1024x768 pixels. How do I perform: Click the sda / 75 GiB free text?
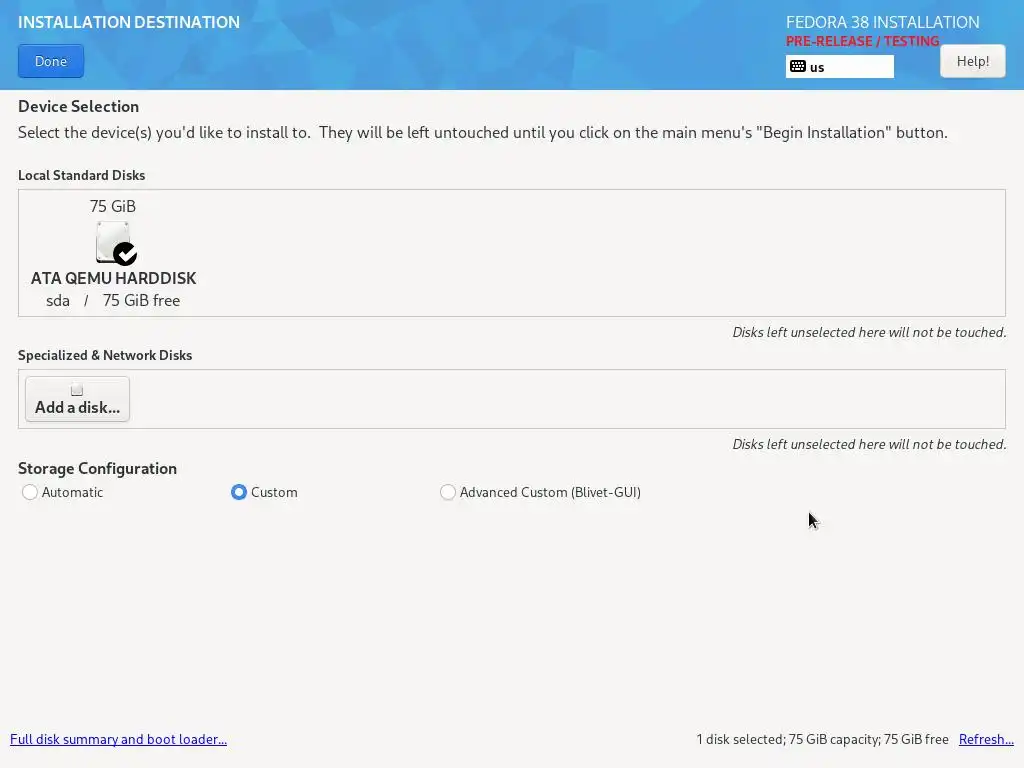point(113,300)
